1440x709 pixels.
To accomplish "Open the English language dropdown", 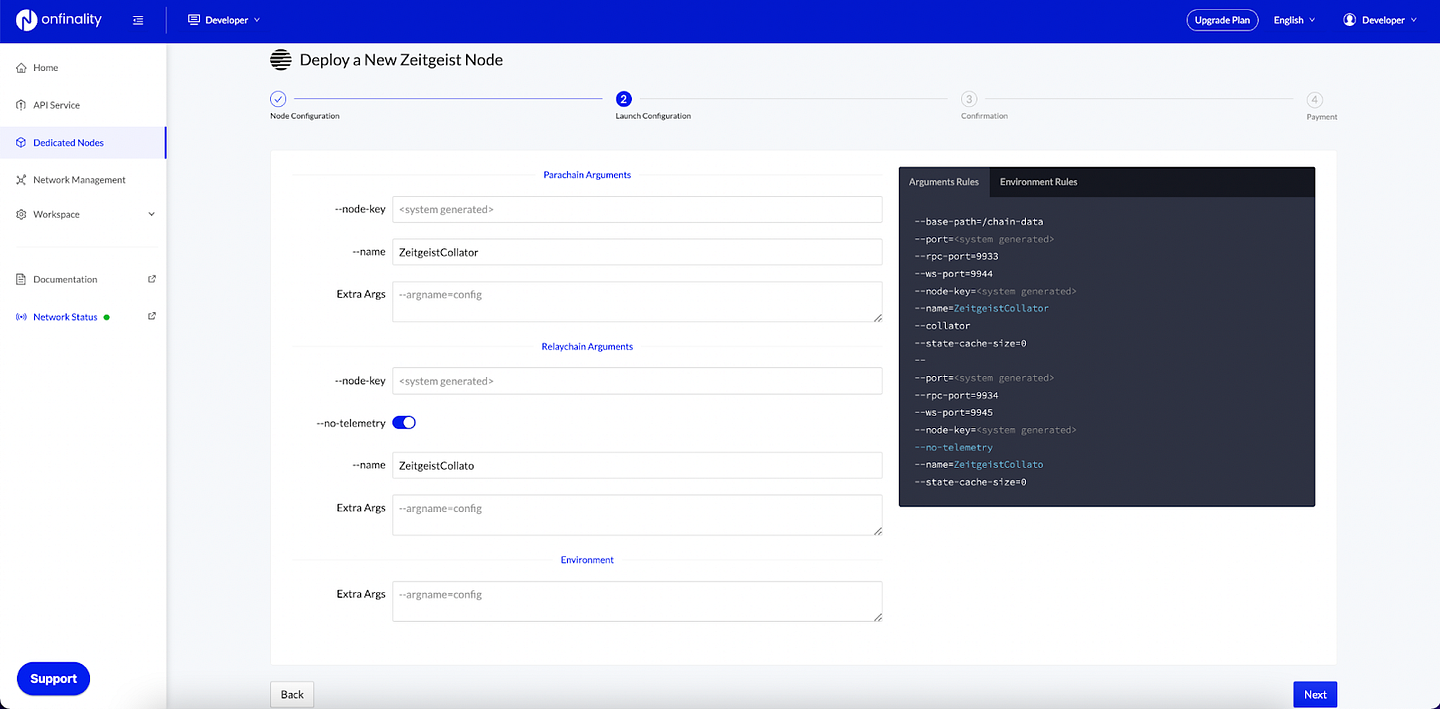I will pos(1294,20).
